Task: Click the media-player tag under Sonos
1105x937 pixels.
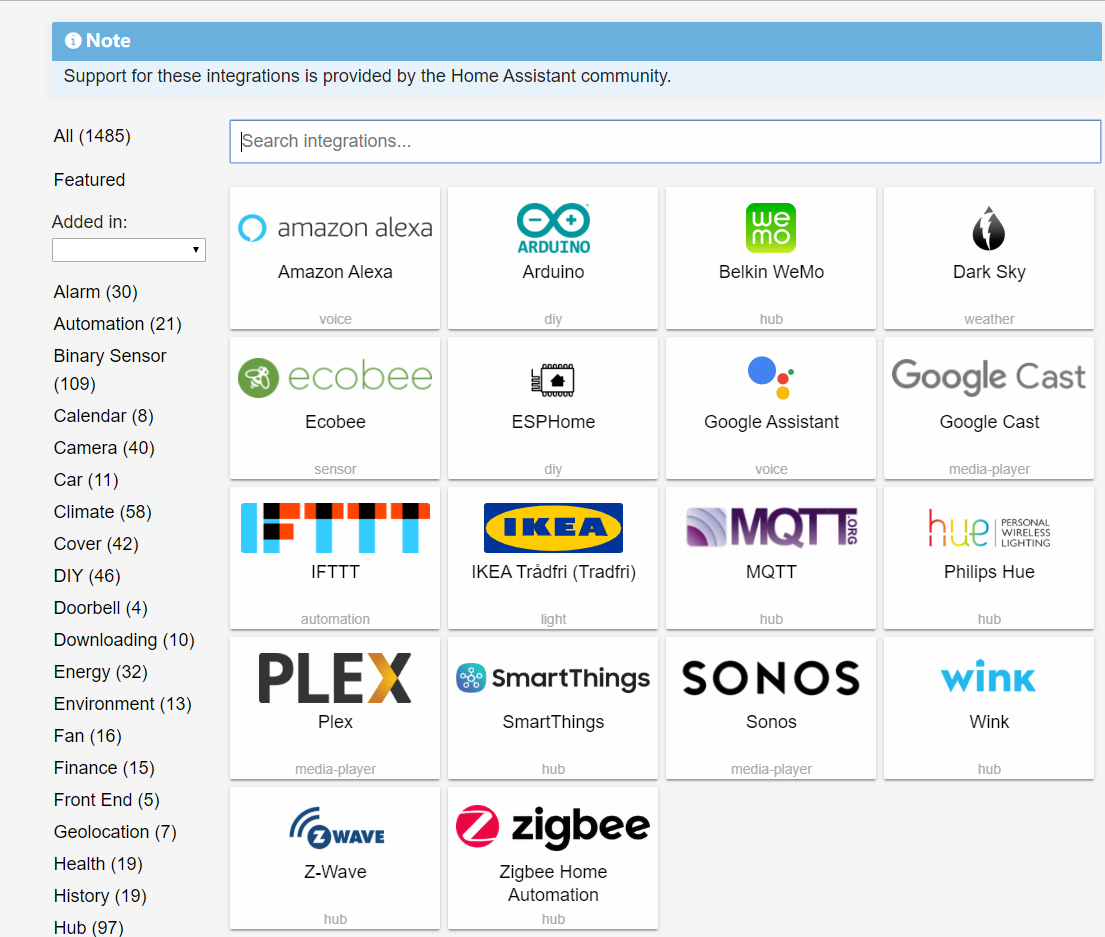Action: (771, 769)
